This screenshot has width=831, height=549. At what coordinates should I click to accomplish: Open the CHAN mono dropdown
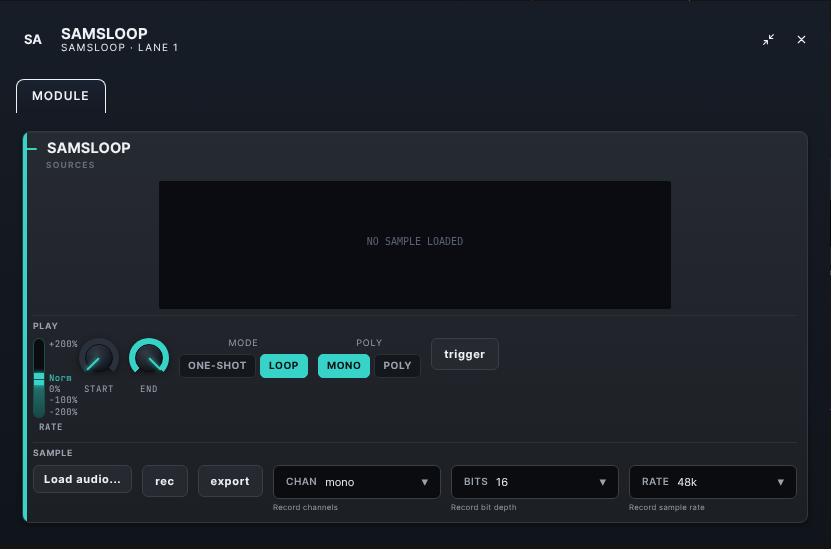(x=357, y=482)
